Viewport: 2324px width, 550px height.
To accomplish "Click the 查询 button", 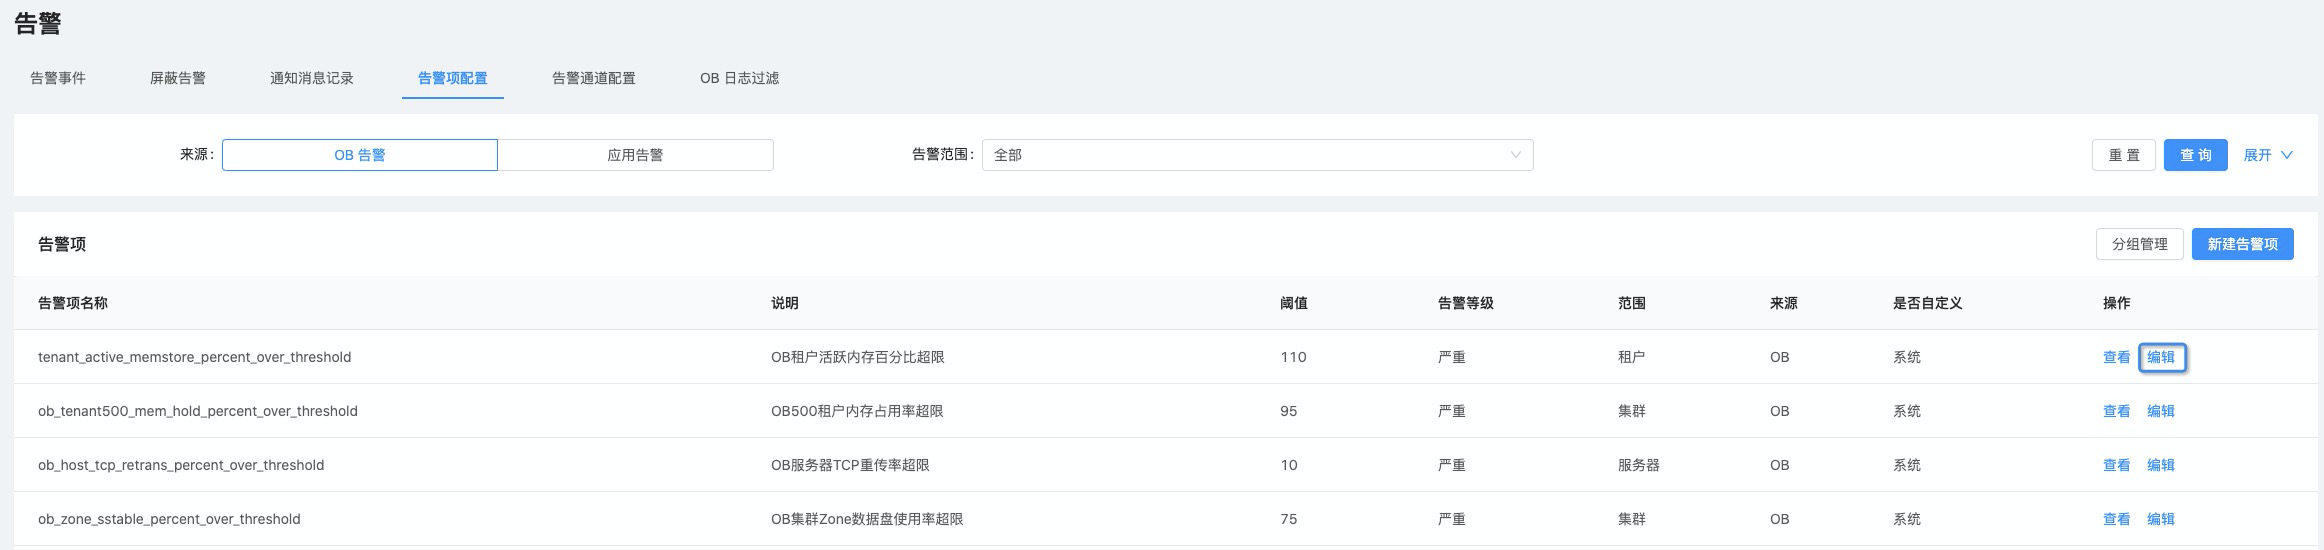I will [x=2196, y=155].
